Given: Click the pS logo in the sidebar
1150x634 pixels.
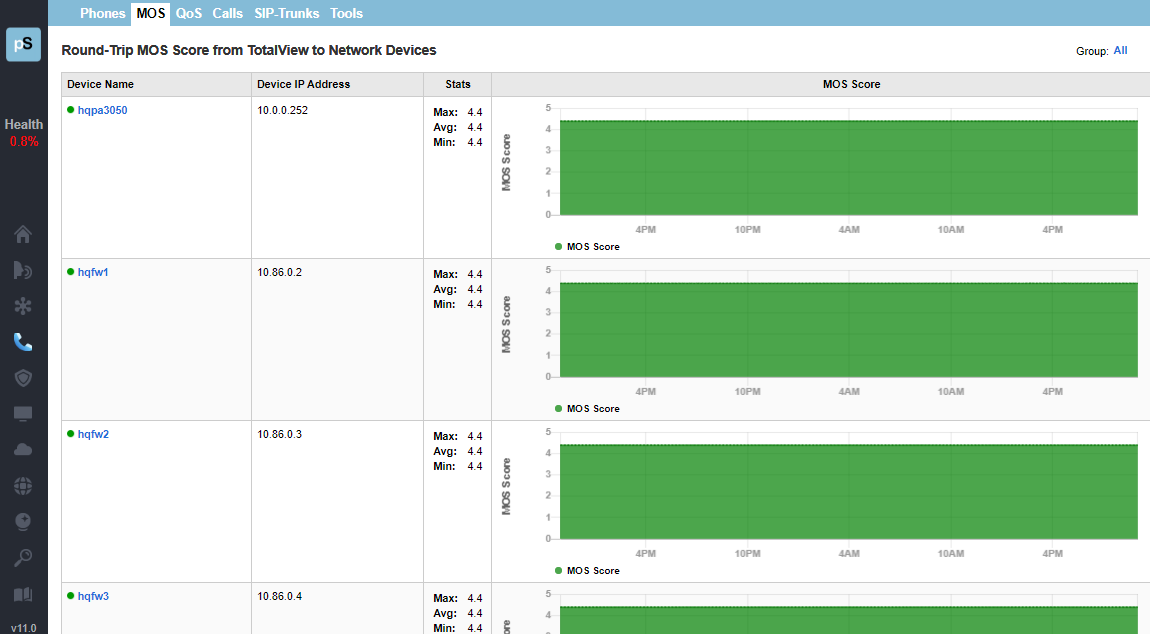Looking at the screenshot, I should pos(23,44).
